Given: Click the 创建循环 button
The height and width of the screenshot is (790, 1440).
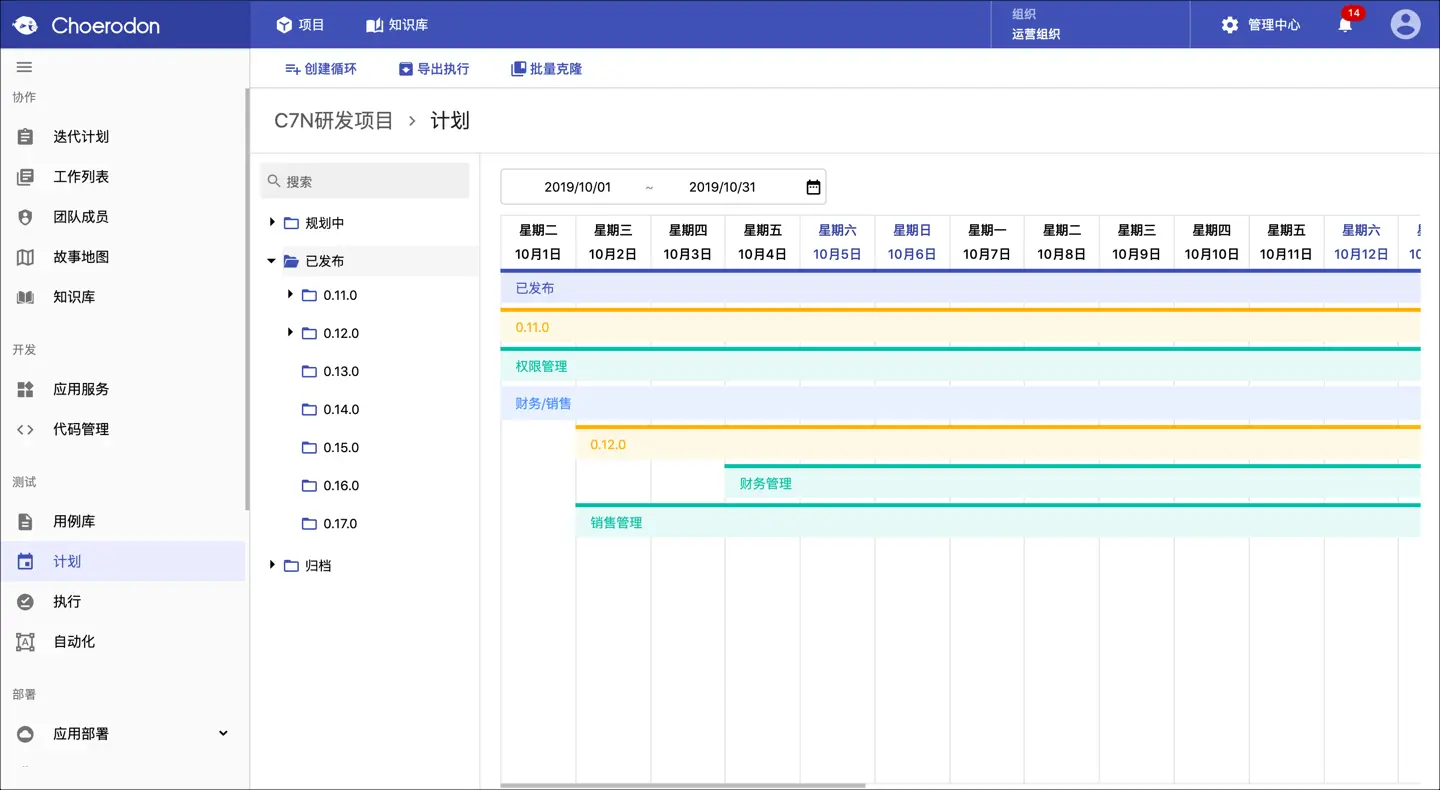Looking at the screenshot, I should pos(321,69).
